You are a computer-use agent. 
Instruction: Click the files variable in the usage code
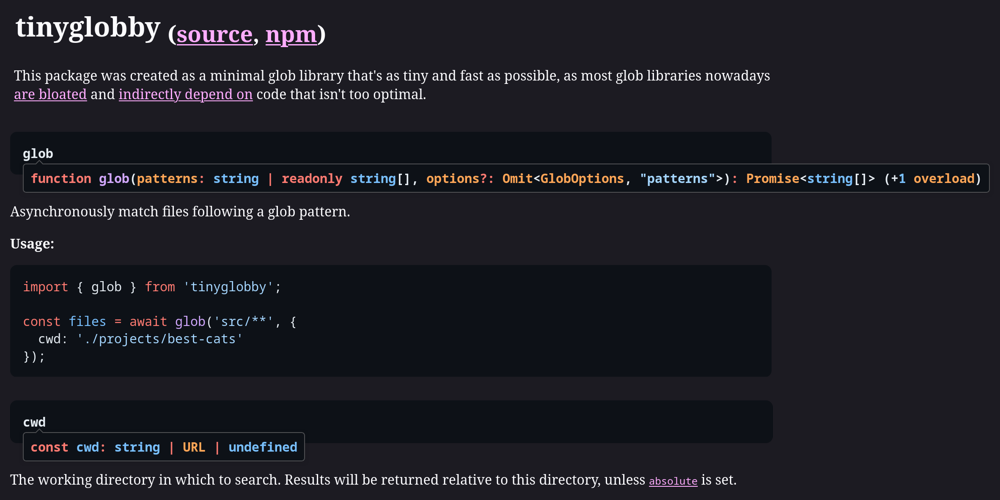[x=88, y=321]
